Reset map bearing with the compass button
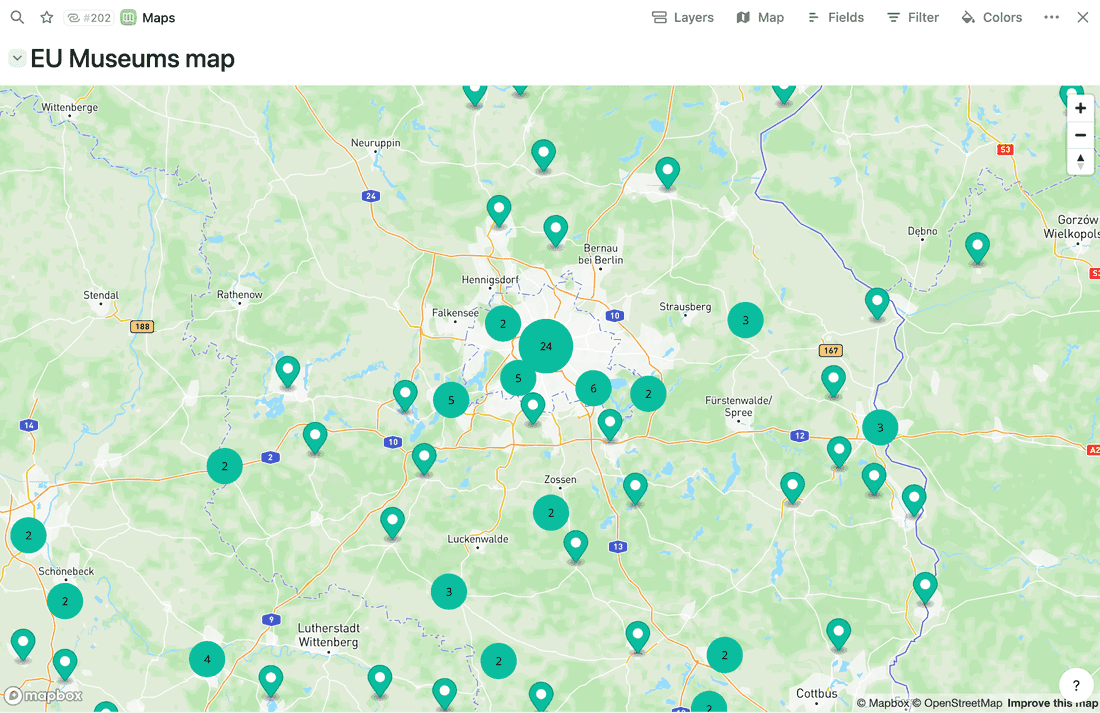This screenshot has height=713, width=1100. 1080,161
